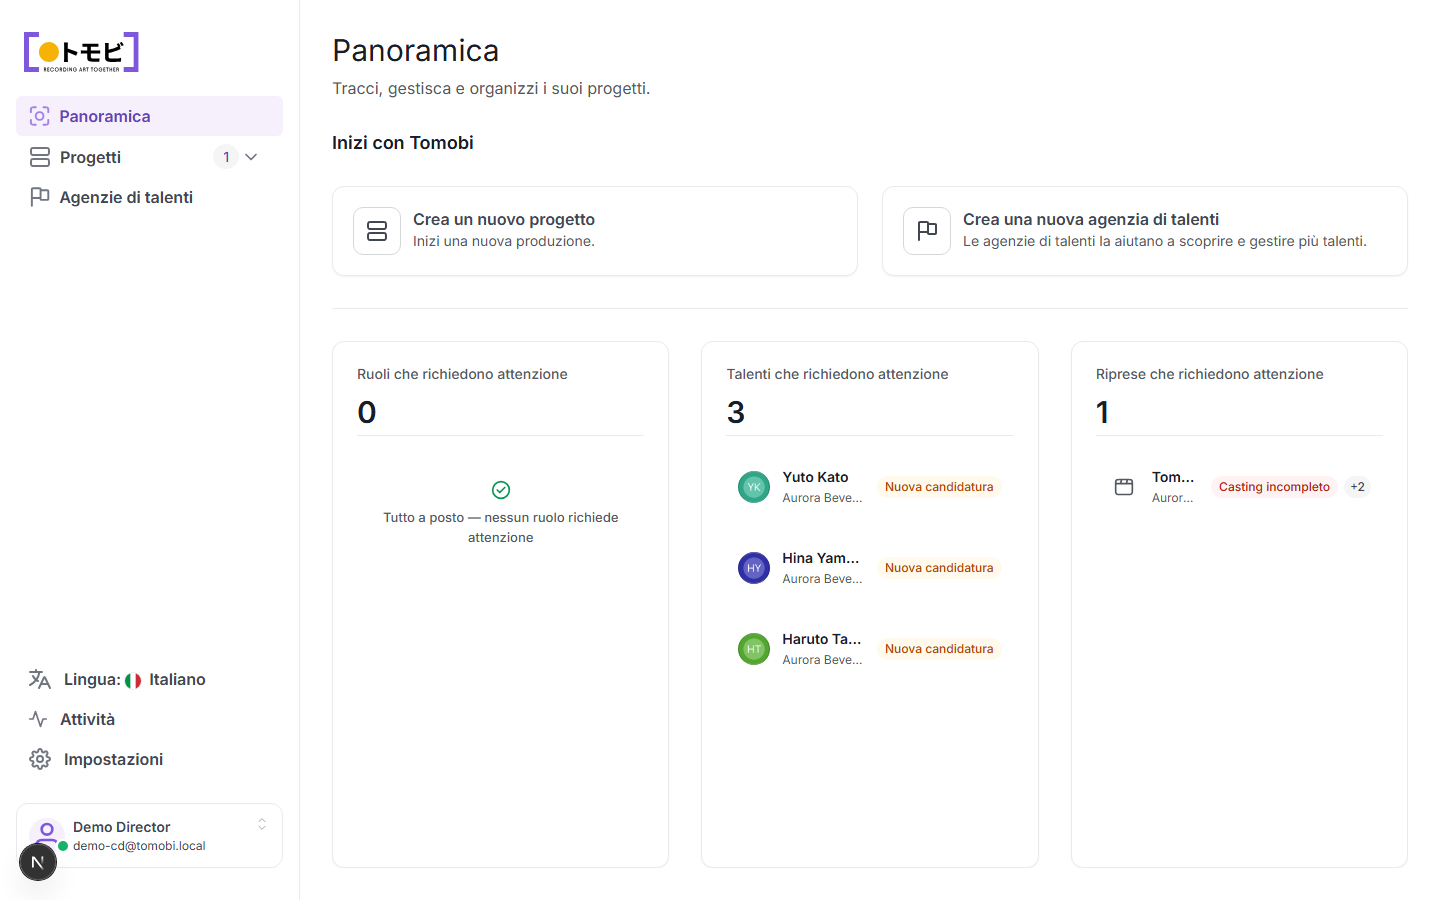
Task: Click the Casting incompleto tag
Action: (x=1274, y=487)
